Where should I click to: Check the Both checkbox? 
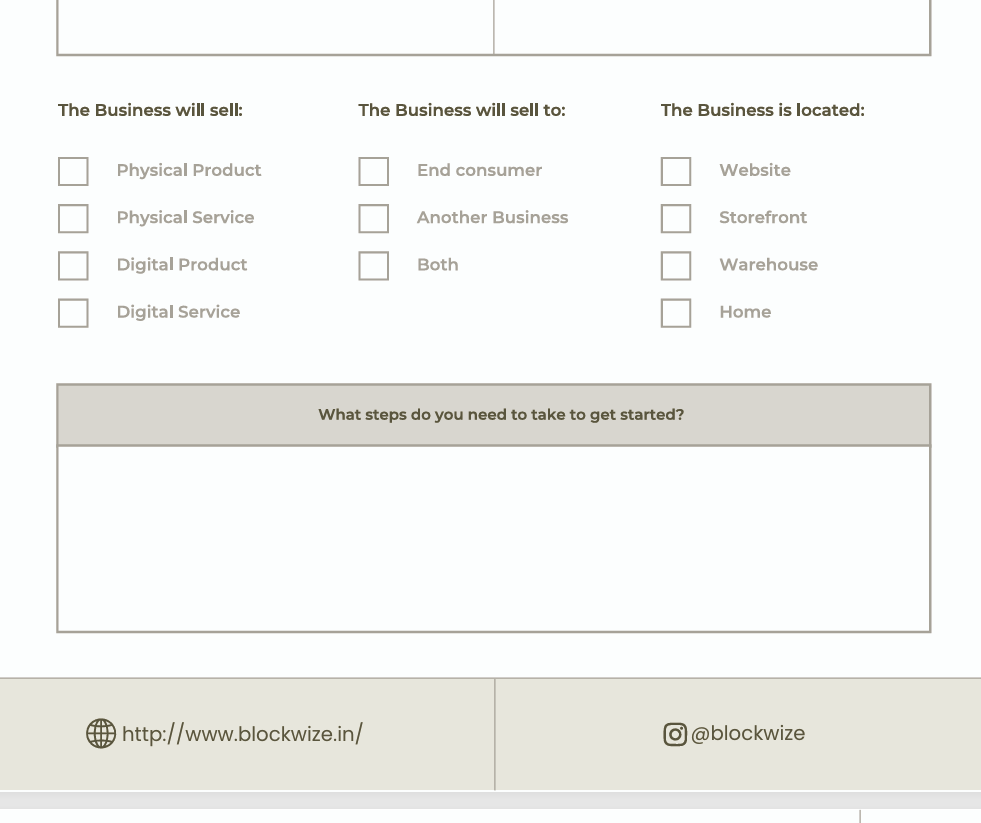(373, 265)
